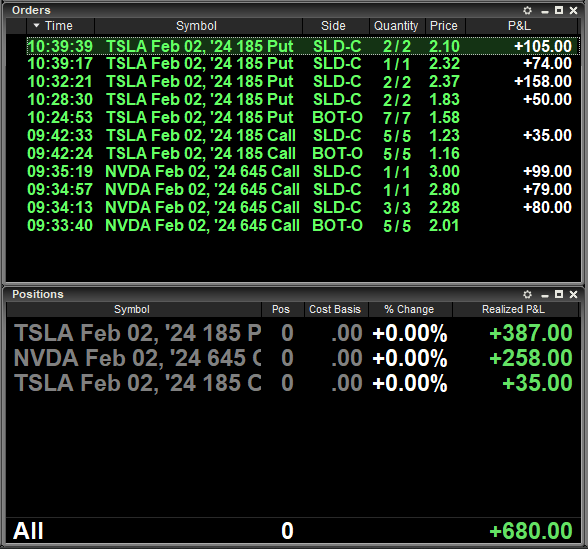
Task: Toggle Time column sort arrow in Orders
Action: (36, 26)
